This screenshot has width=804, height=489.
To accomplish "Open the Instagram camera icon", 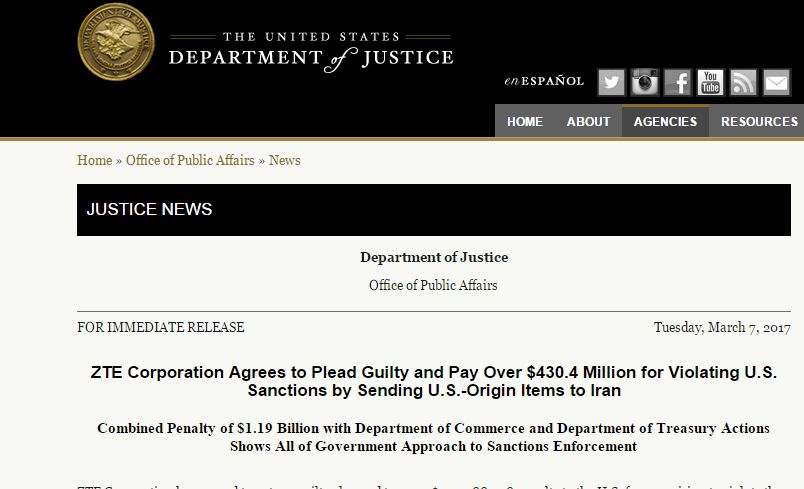I will pos(645,82).
